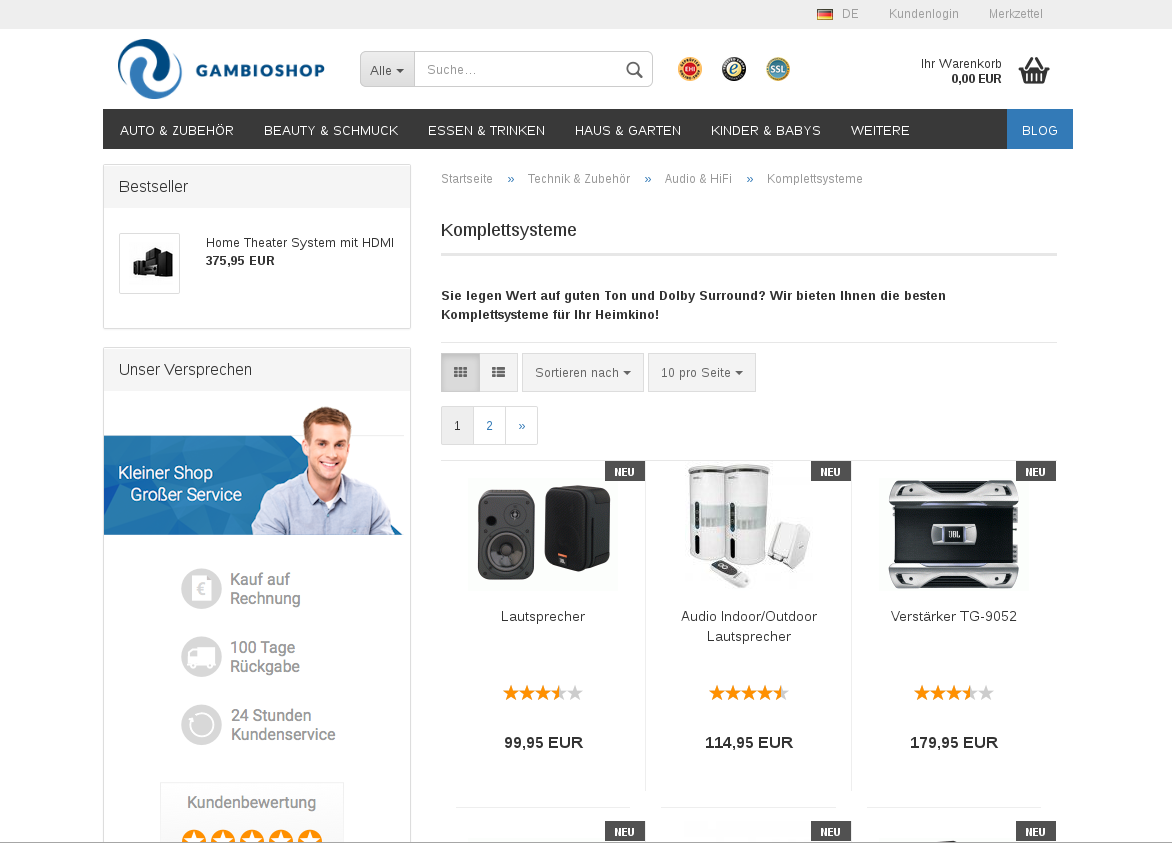
Task: Click the Audio & HiFi breadcrumb
Action: pos(698,179)
